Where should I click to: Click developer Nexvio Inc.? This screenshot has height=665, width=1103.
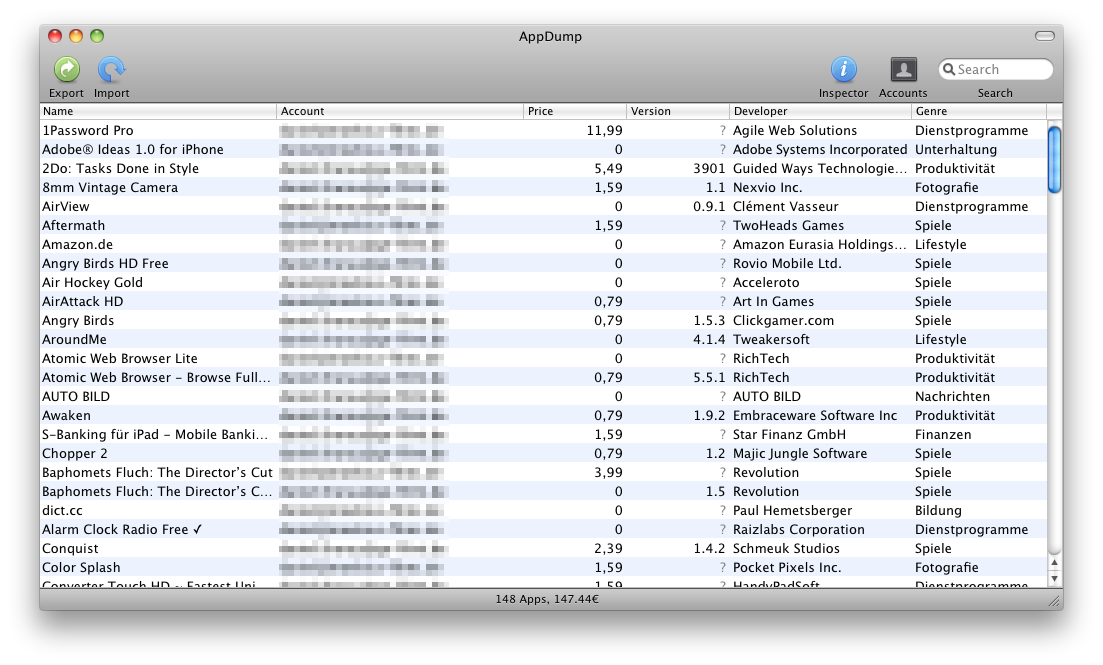point(767,187)
